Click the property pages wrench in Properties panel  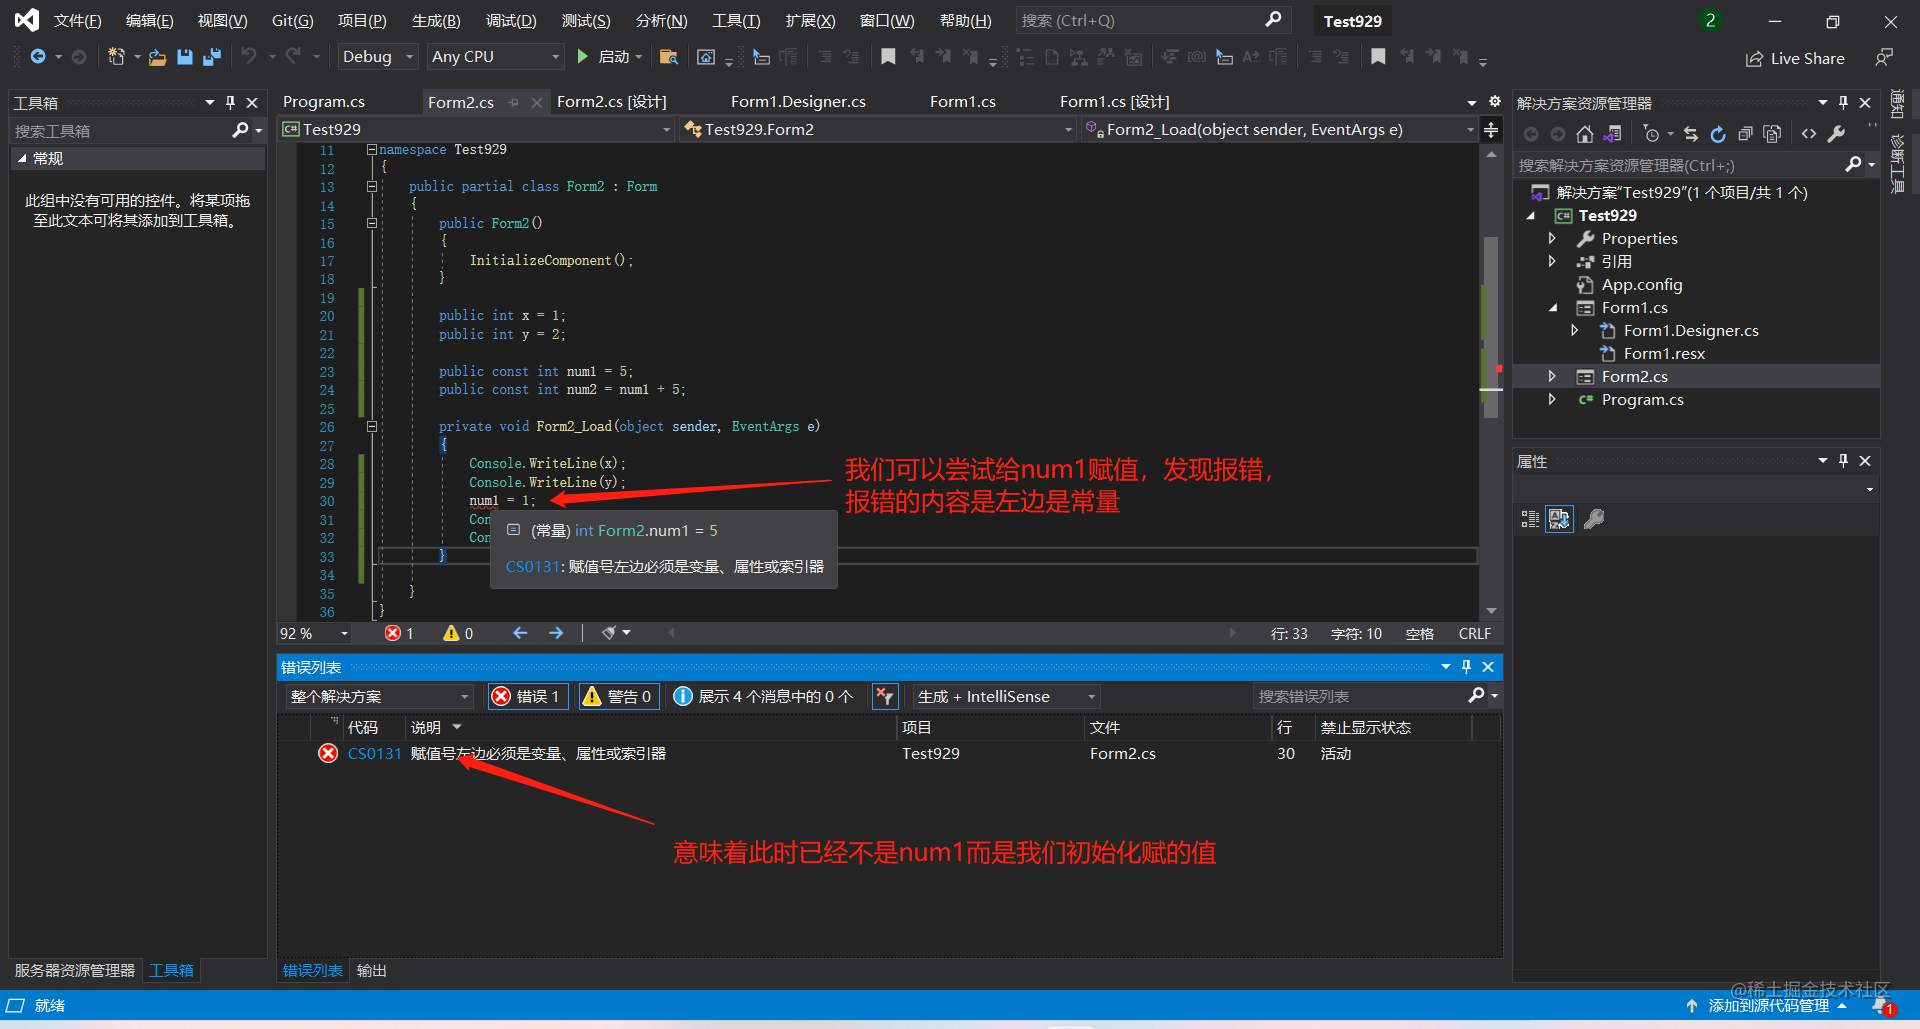coord(1594,518)
